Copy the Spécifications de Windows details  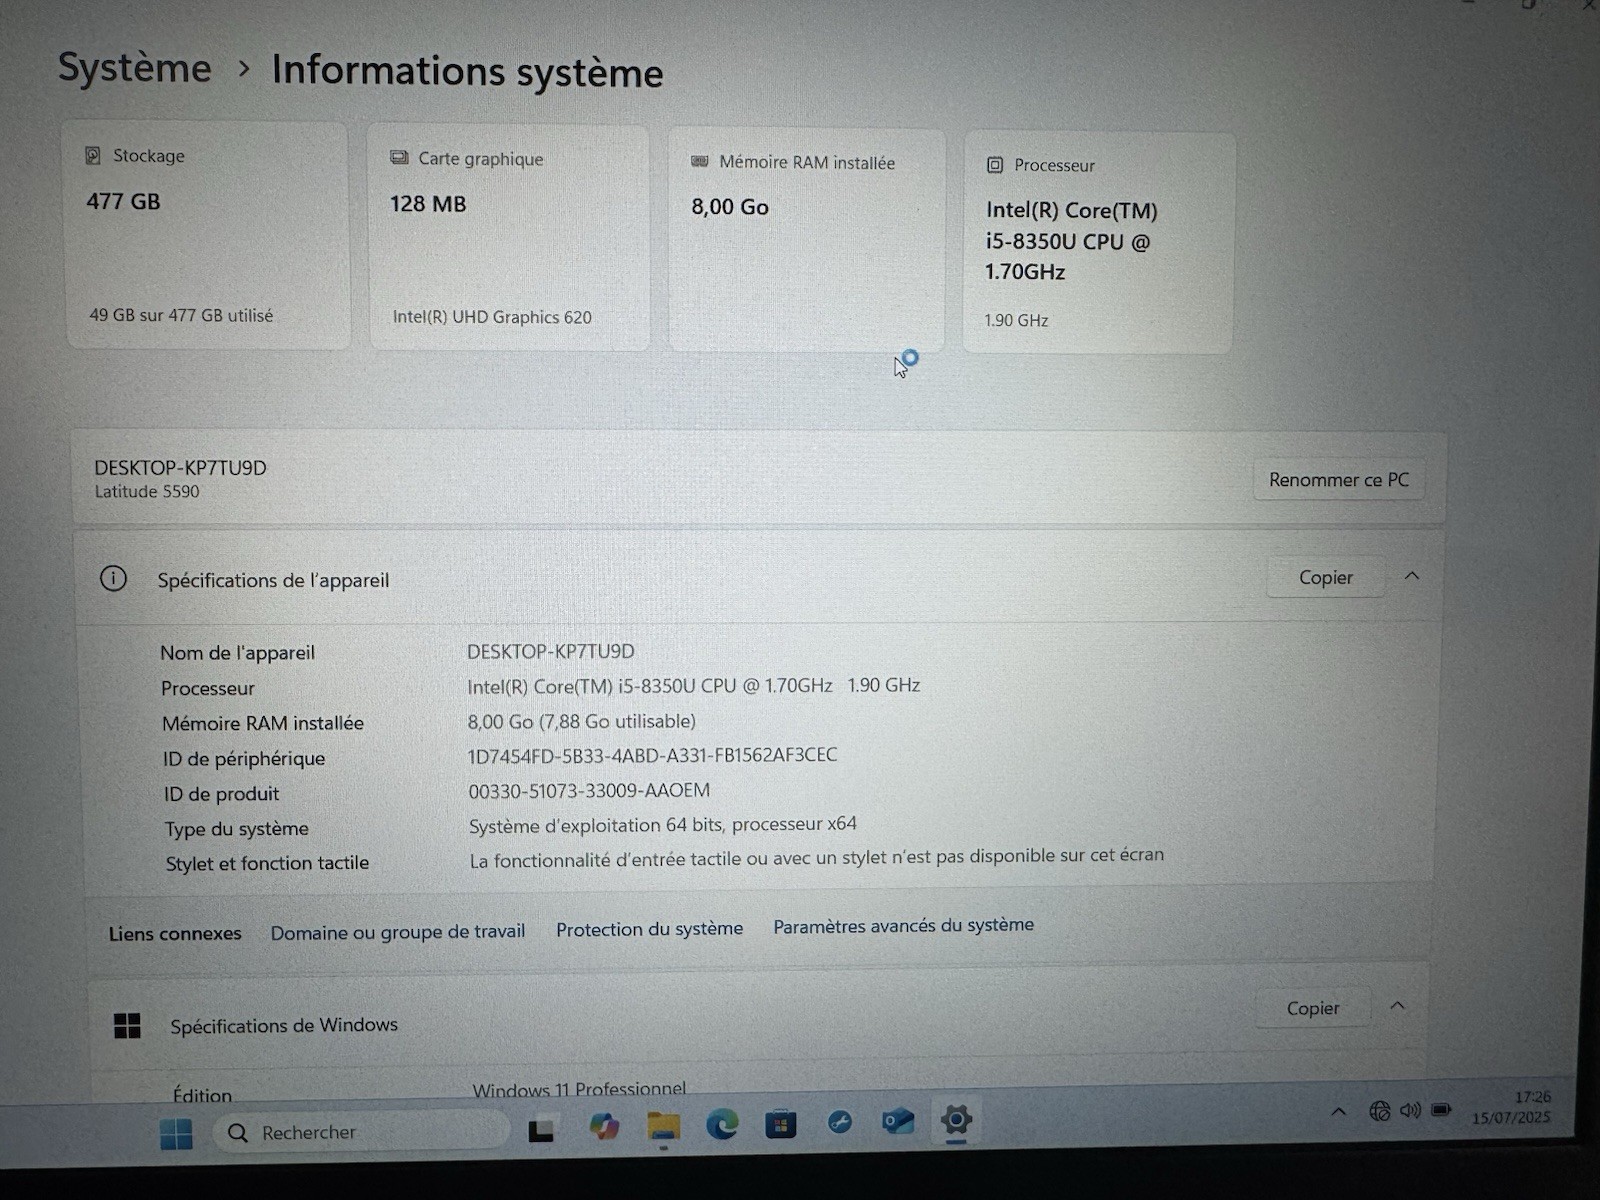click(x=1313, y=1009)
